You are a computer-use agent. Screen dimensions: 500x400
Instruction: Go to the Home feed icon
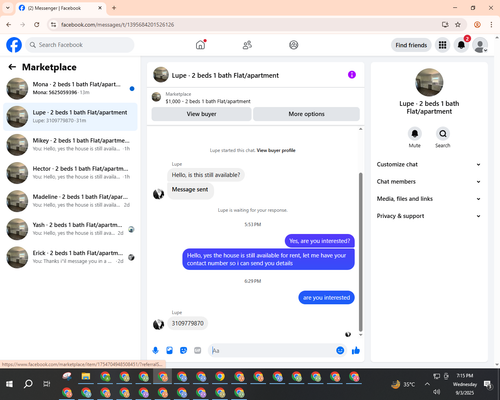pos(200,45)
